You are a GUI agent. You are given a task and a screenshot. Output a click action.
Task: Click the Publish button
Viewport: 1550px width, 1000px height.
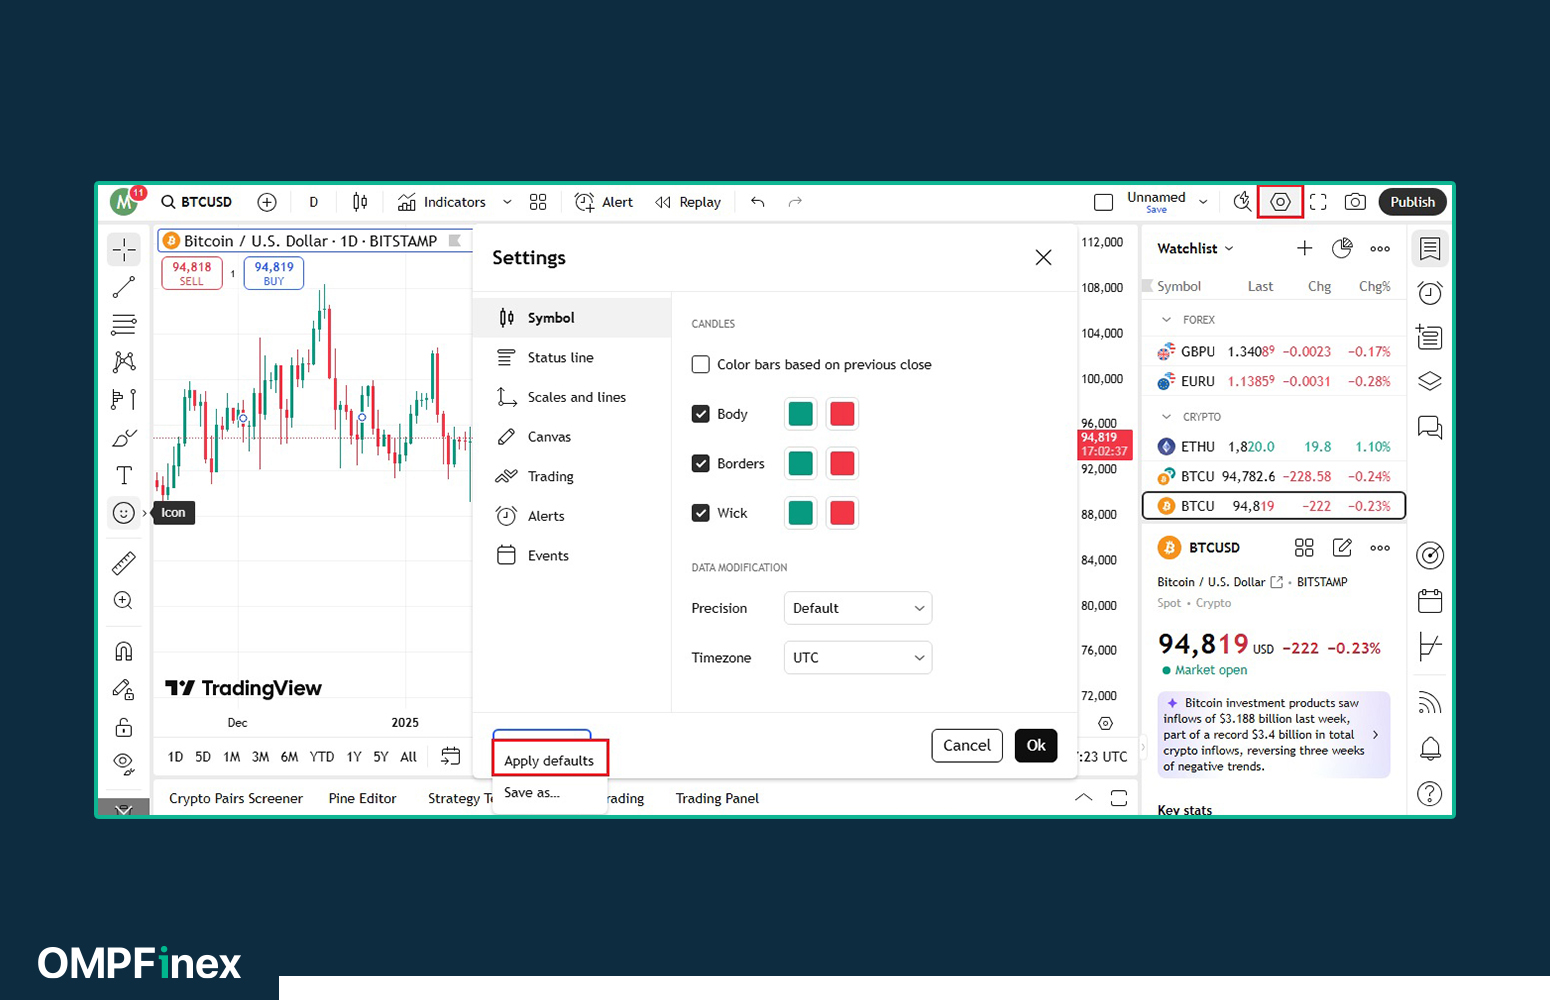[1412, 202]
